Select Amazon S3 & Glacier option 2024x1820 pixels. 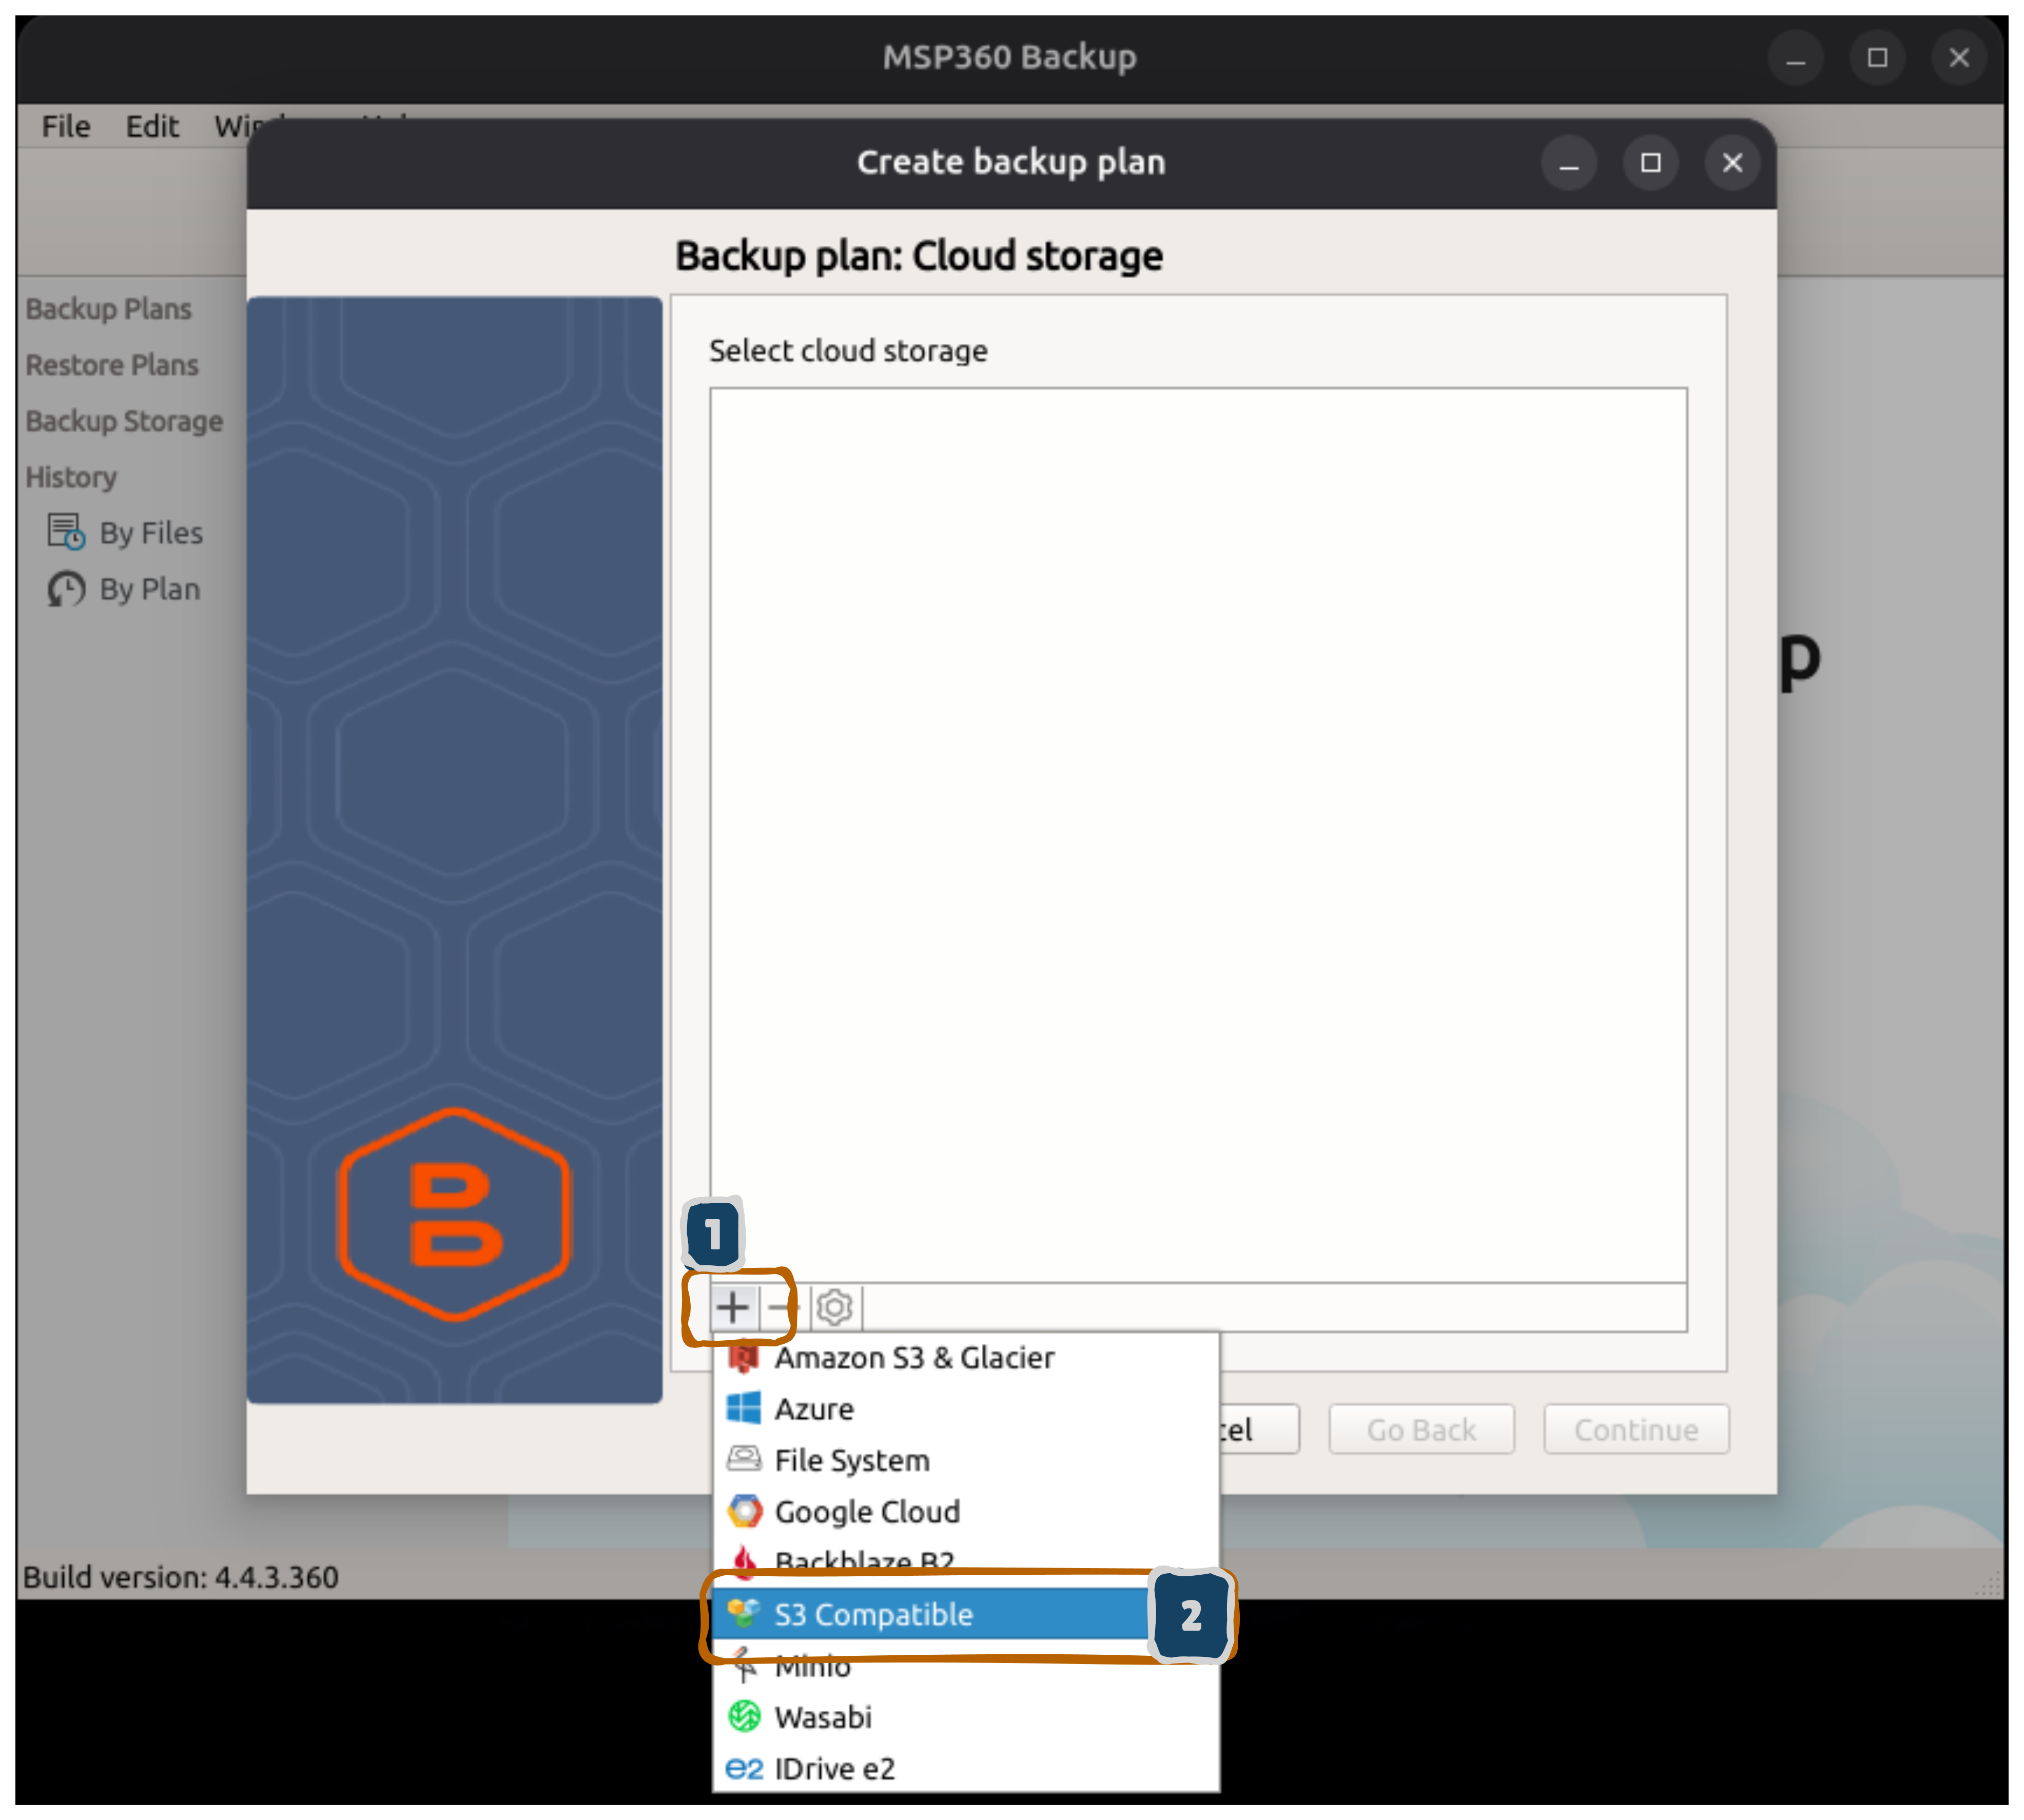pos(914,1358)
